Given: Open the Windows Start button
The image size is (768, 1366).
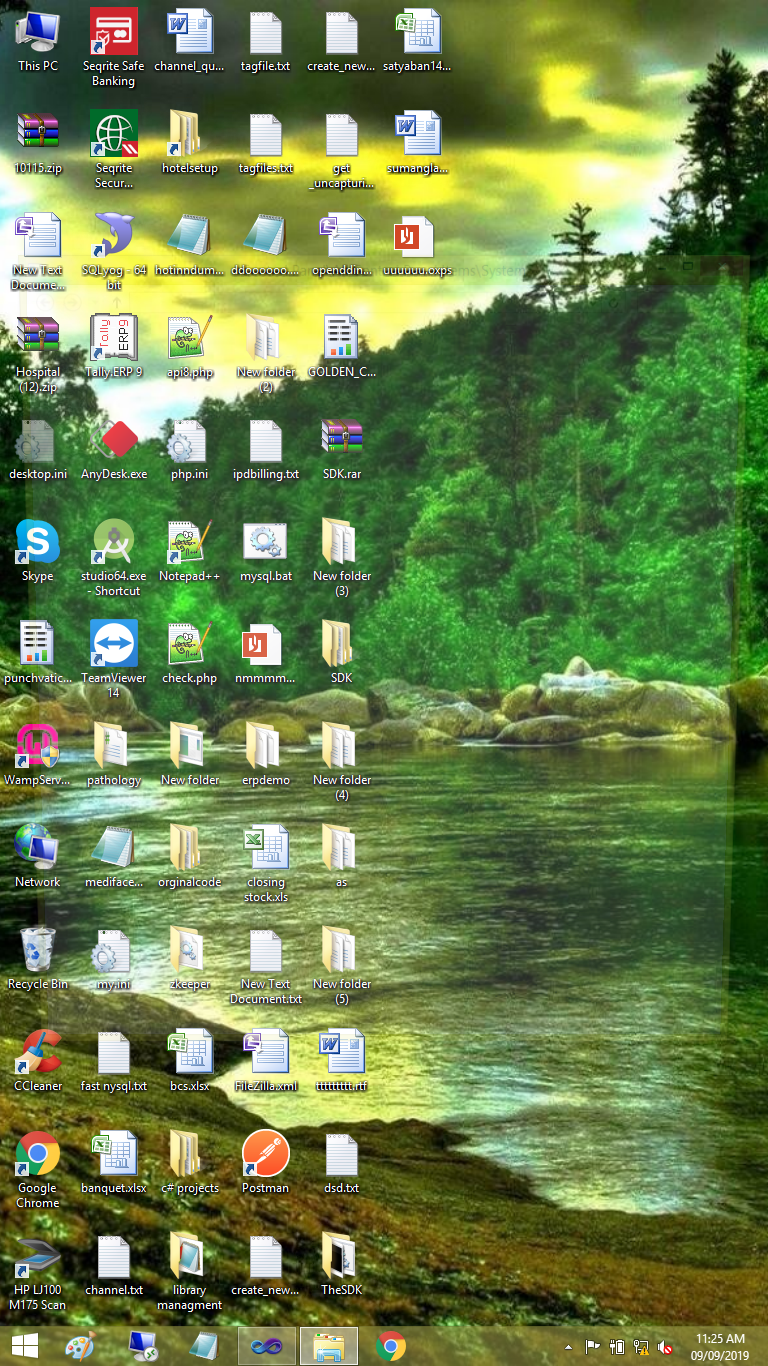Looking at the screenshot, I should click(x=25, y=1346).
